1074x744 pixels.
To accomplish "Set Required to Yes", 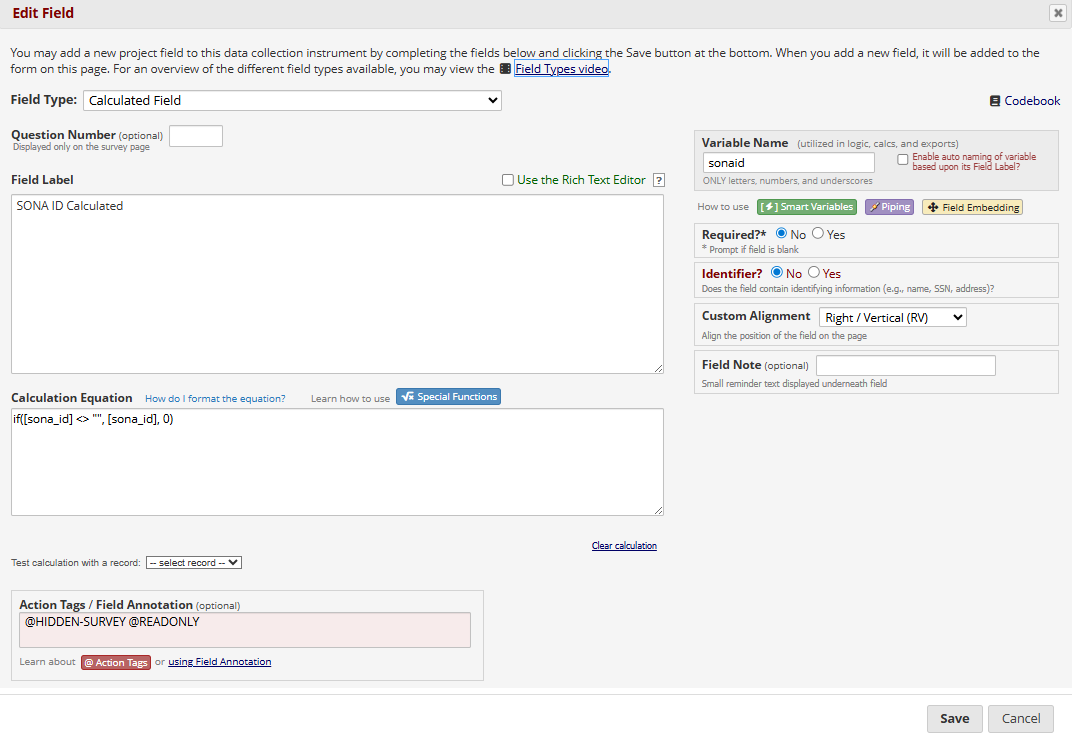I will pyautogui.click(x=817, y=234).
